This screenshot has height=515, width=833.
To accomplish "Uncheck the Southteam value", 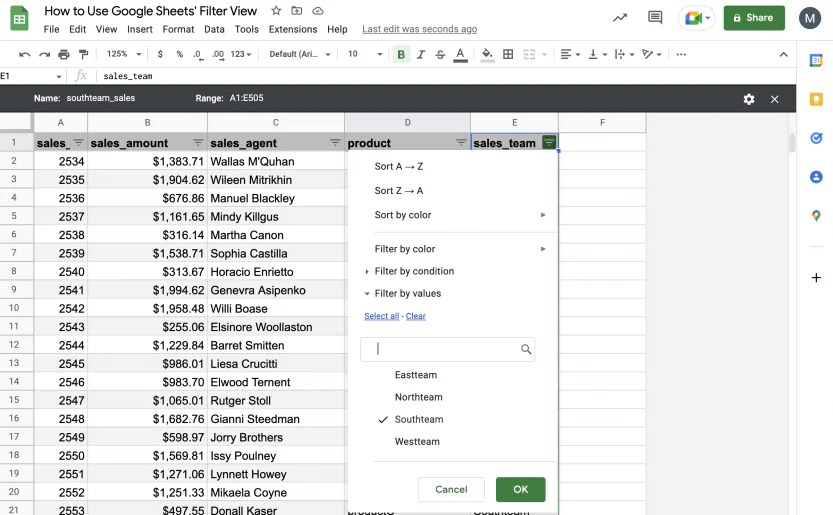I will [419, 419].
